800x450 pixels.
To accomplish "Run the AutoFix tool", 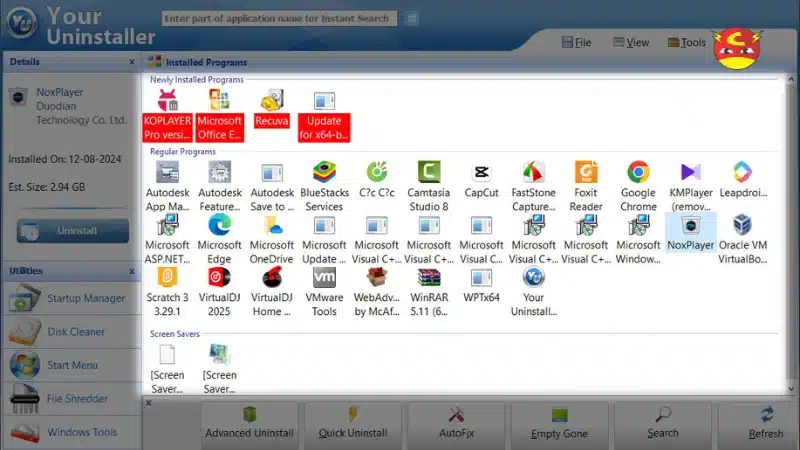I will tap(456, 424).
